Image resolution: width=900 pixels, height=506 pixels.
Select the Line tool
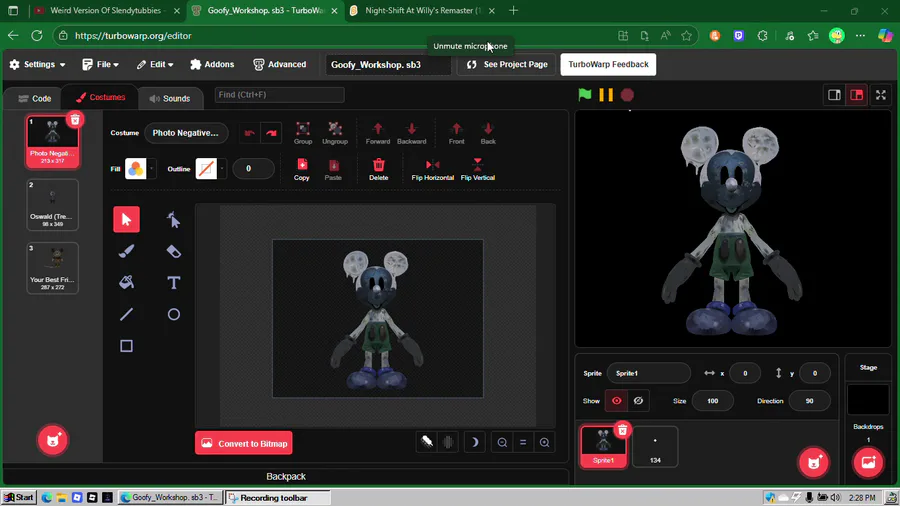(x=126, y=314)
